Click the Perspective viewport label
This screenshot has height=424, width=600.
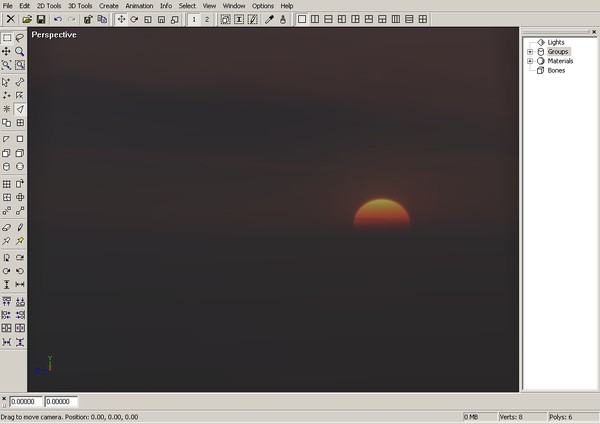tap(54, 35)
